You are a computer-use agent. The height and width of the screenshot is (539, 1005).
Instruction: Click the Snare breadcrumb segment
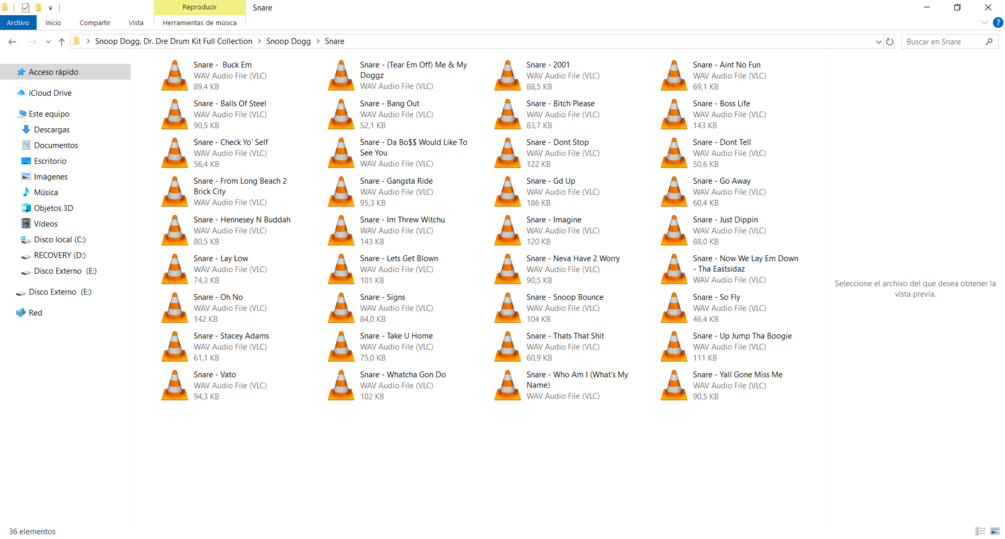[x=335, y=41]
